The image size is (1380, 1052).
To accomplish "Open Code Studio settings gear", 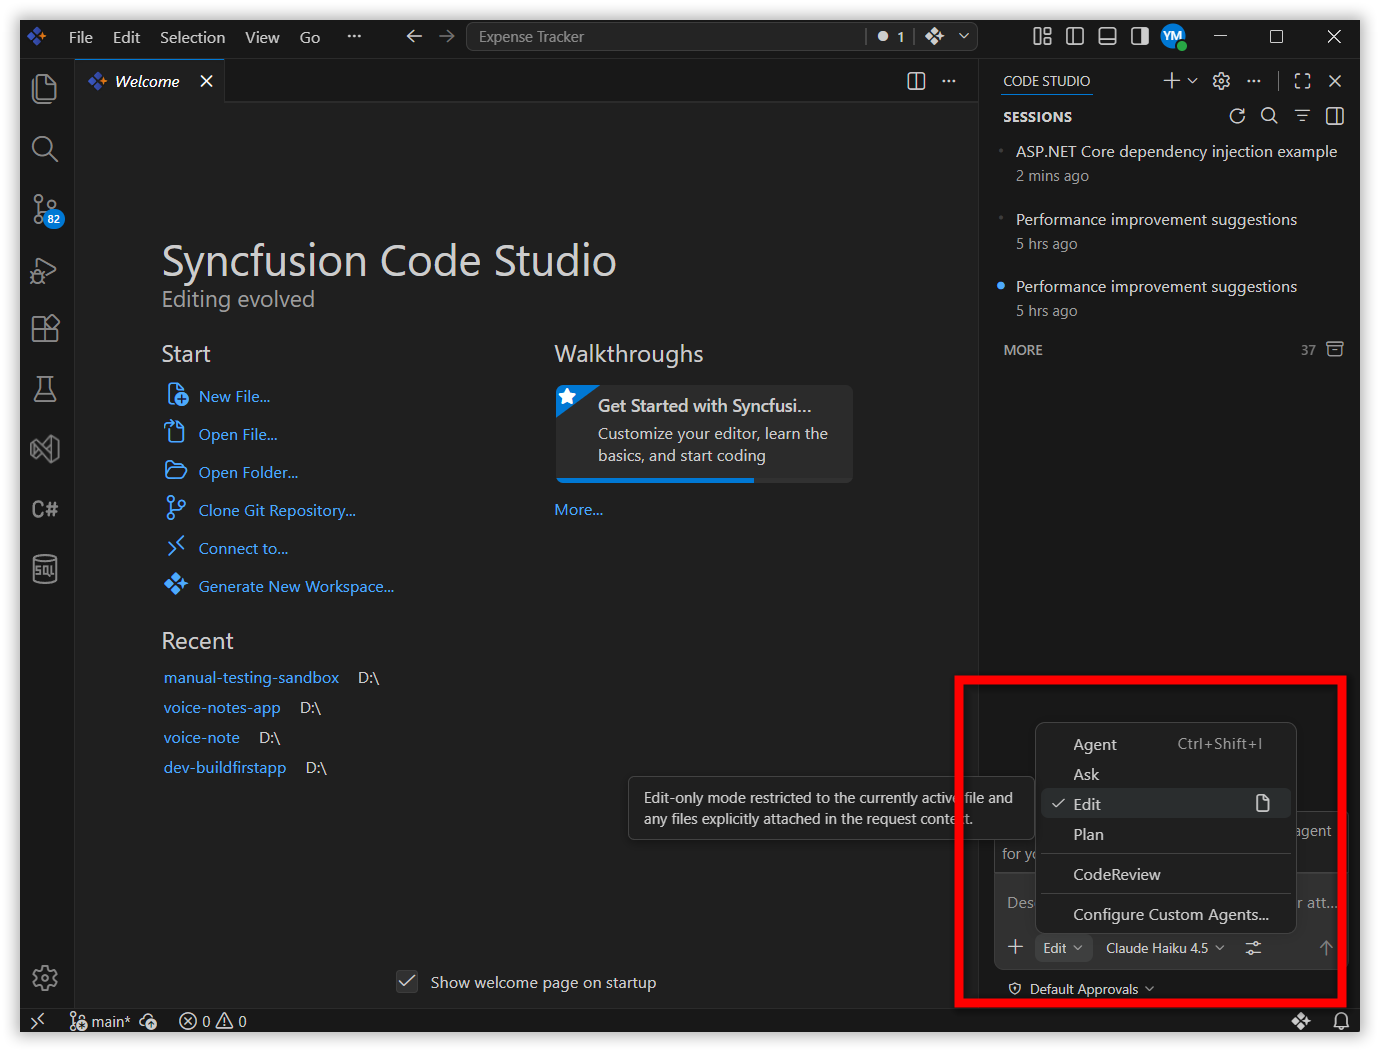I will point(1221,81).
